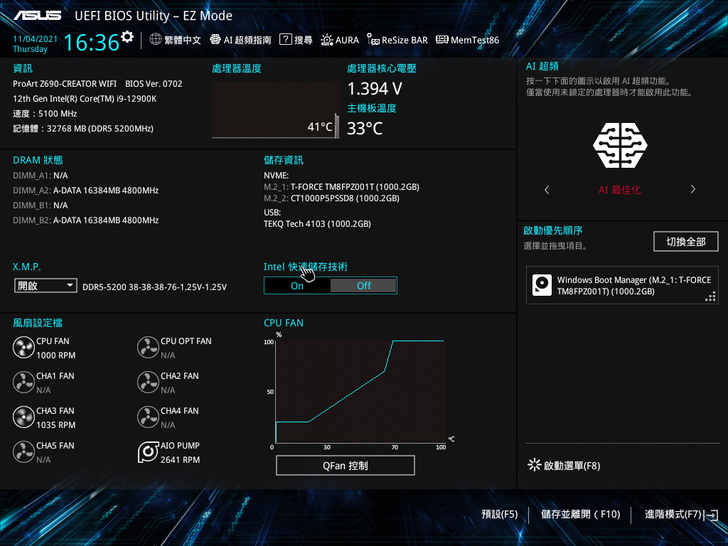Click the ReSize BAR icon
728x546 pixels.
tap(373, 40)
